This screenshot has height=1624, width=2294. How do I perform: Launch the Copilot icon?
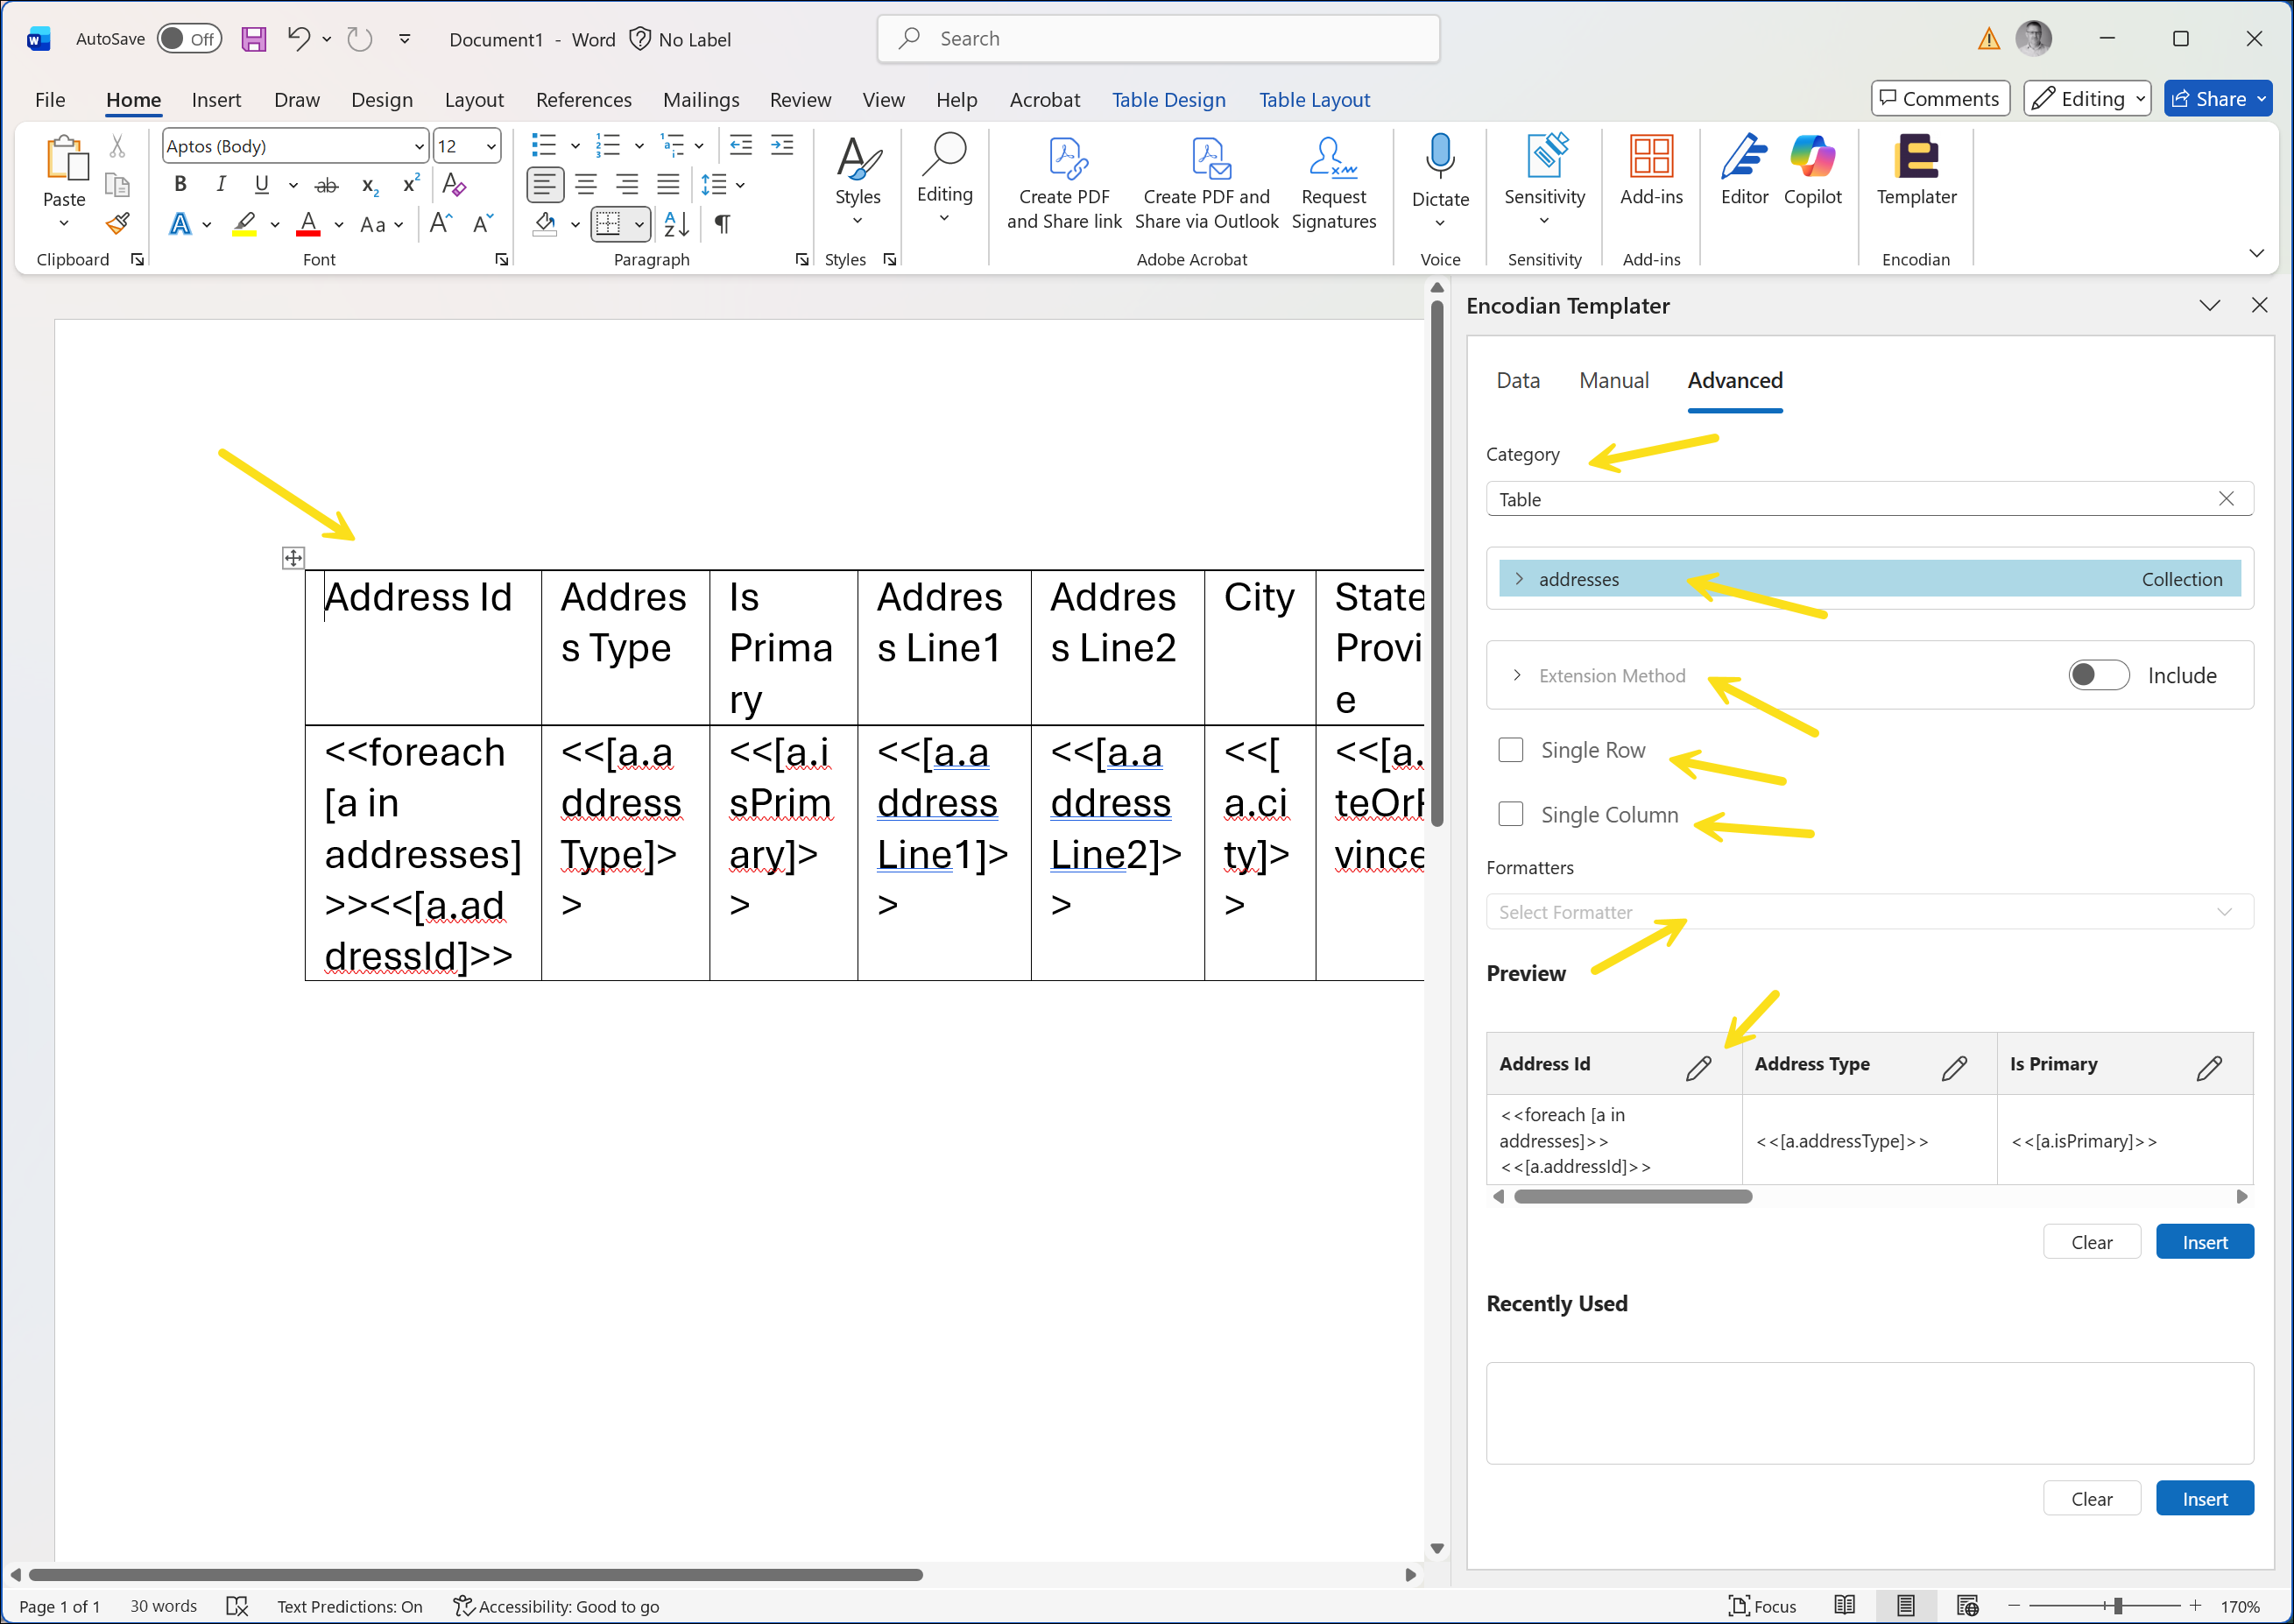(x=1811, y=170)
